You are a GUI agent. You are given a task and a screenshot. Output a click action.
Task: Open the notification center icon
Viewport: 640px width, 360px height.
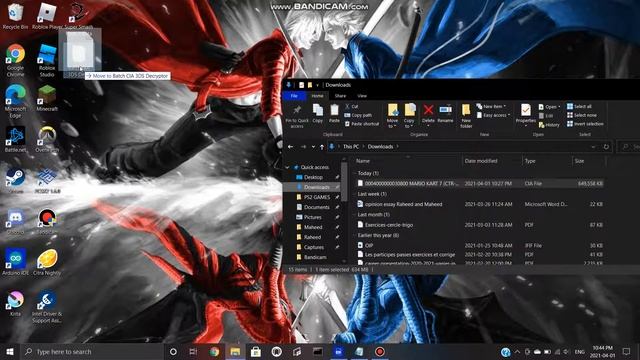(627, 351)
